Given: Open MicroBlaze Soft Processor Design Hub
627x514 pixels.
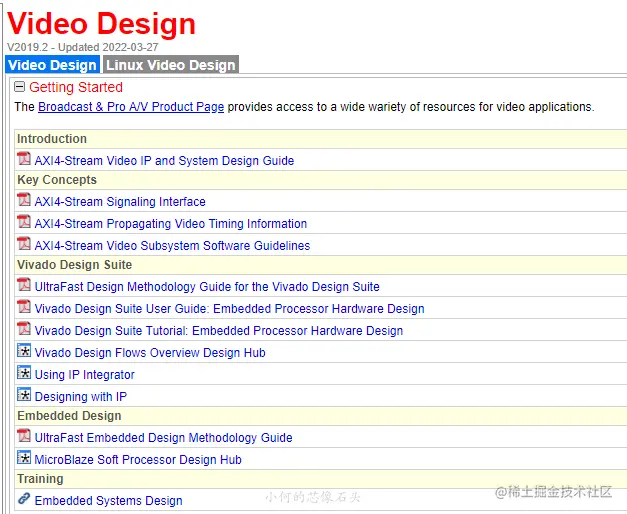Looking at the screenshot, I should pos(138,460).
